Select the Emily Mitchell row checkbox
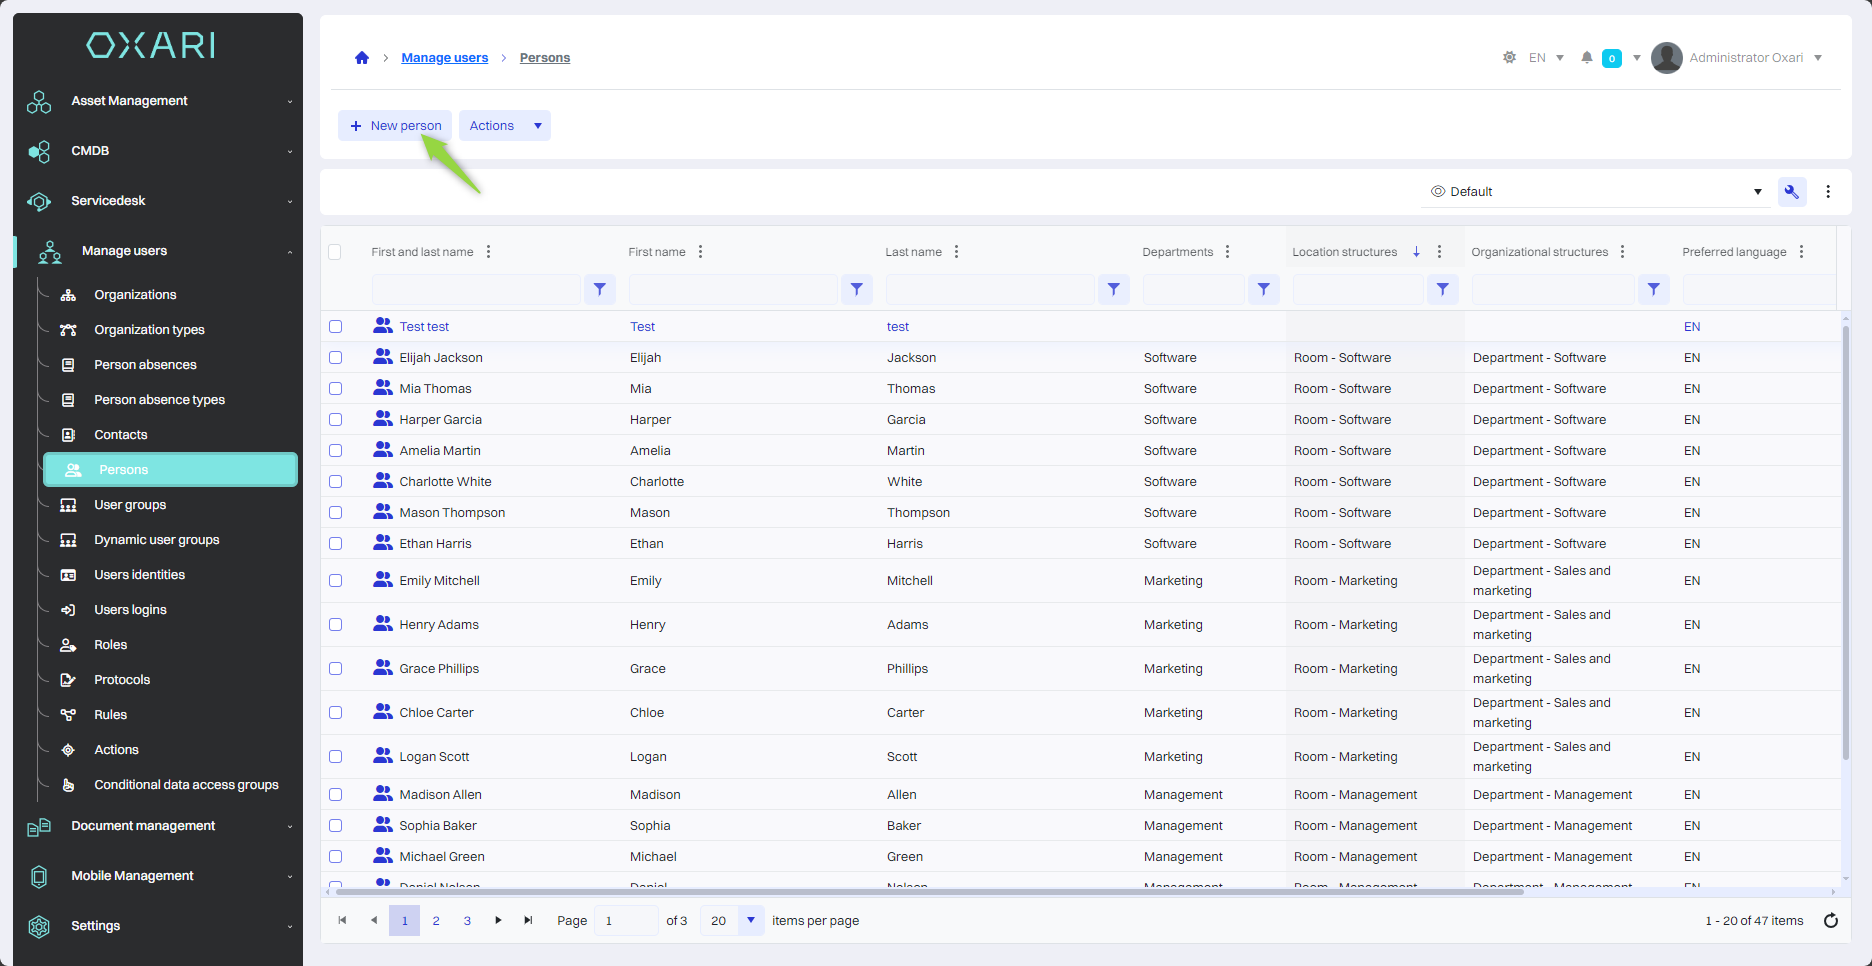 pyautogui.click(x=336, y=581)
